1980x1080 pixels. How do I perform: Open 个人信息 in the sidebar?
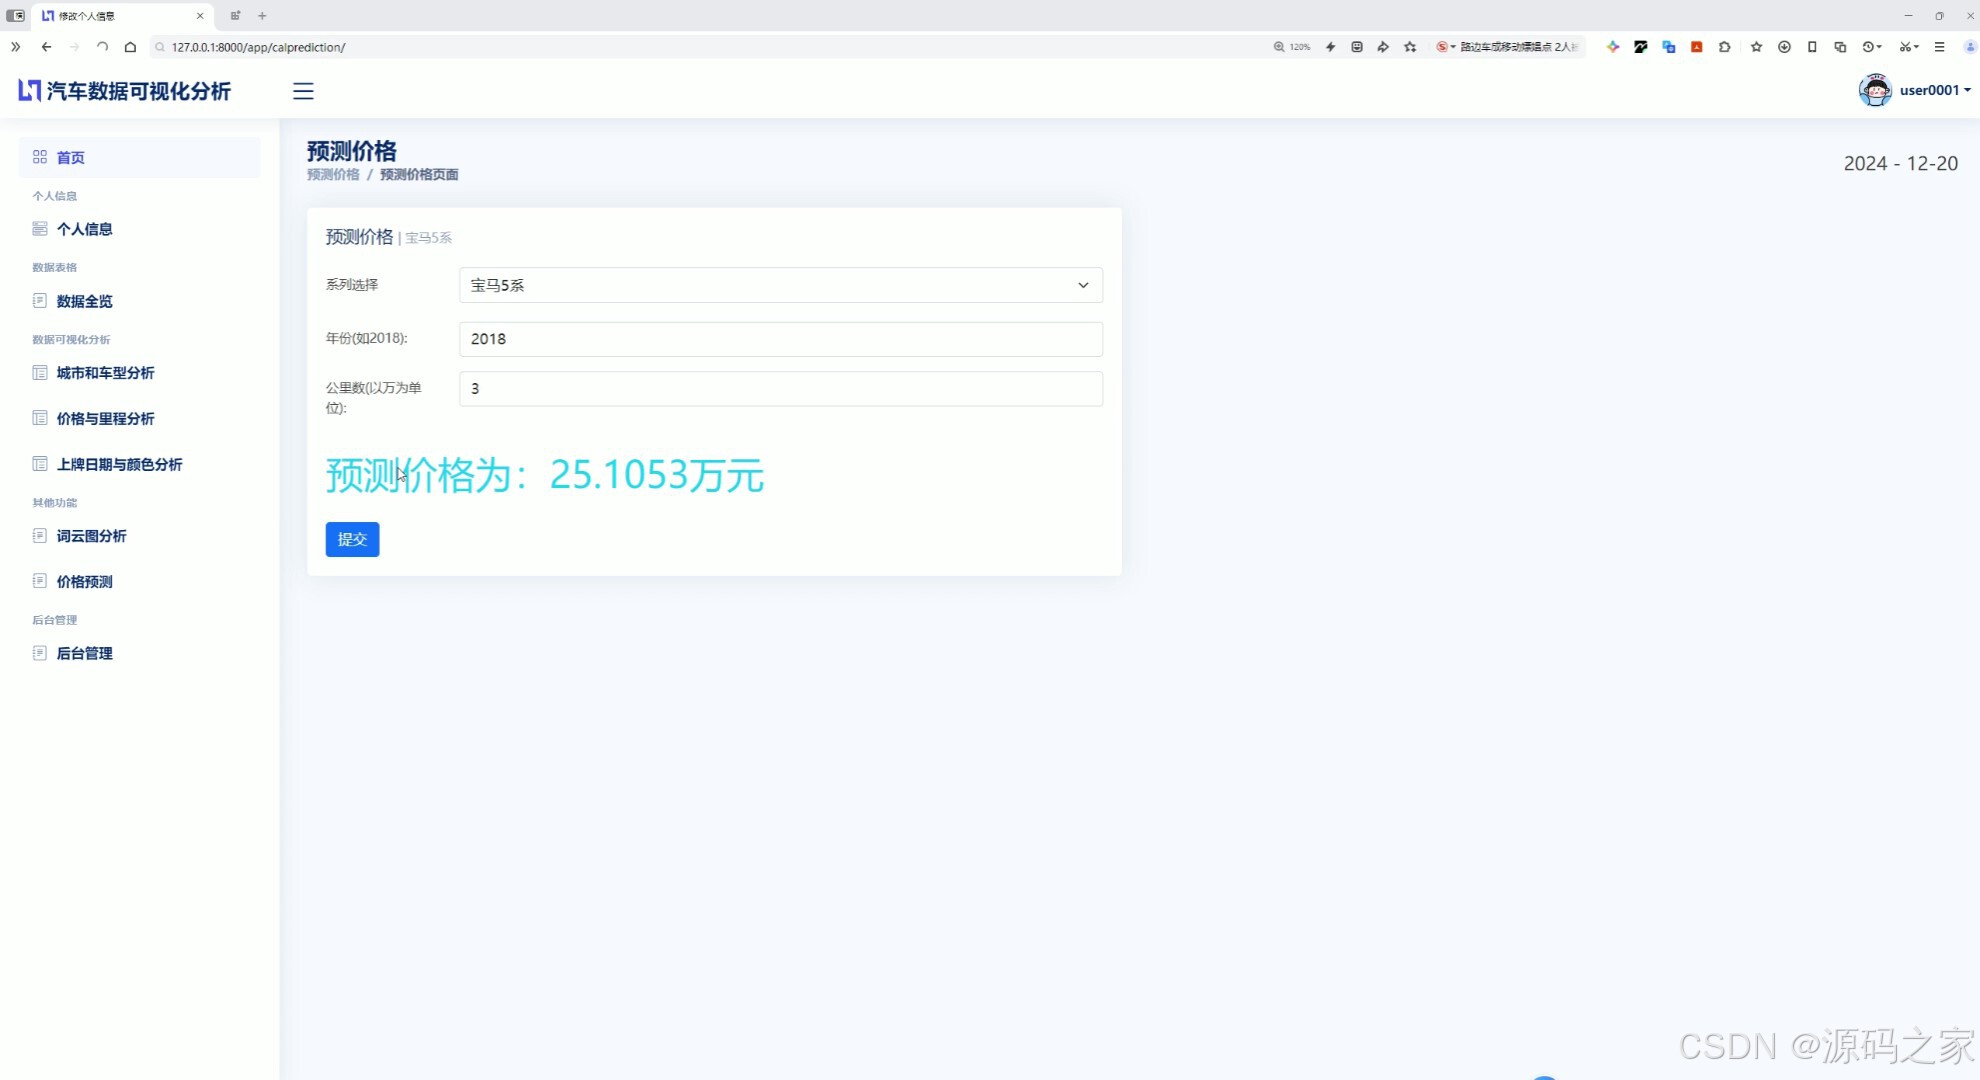coord(84,229)
